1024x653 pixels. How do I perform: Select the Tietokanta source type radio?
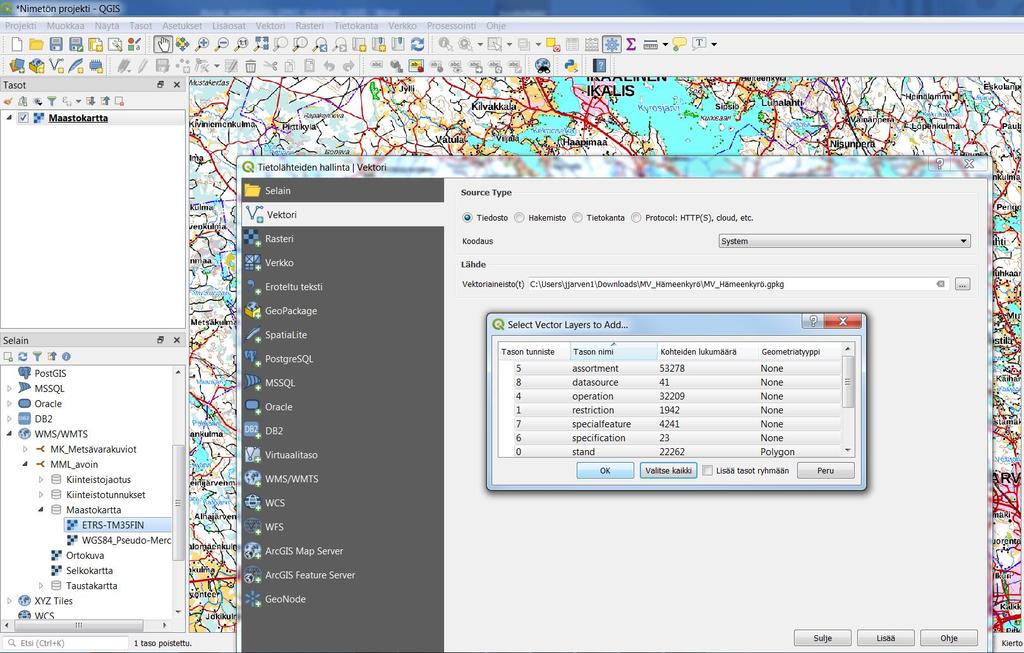(577, 218)
